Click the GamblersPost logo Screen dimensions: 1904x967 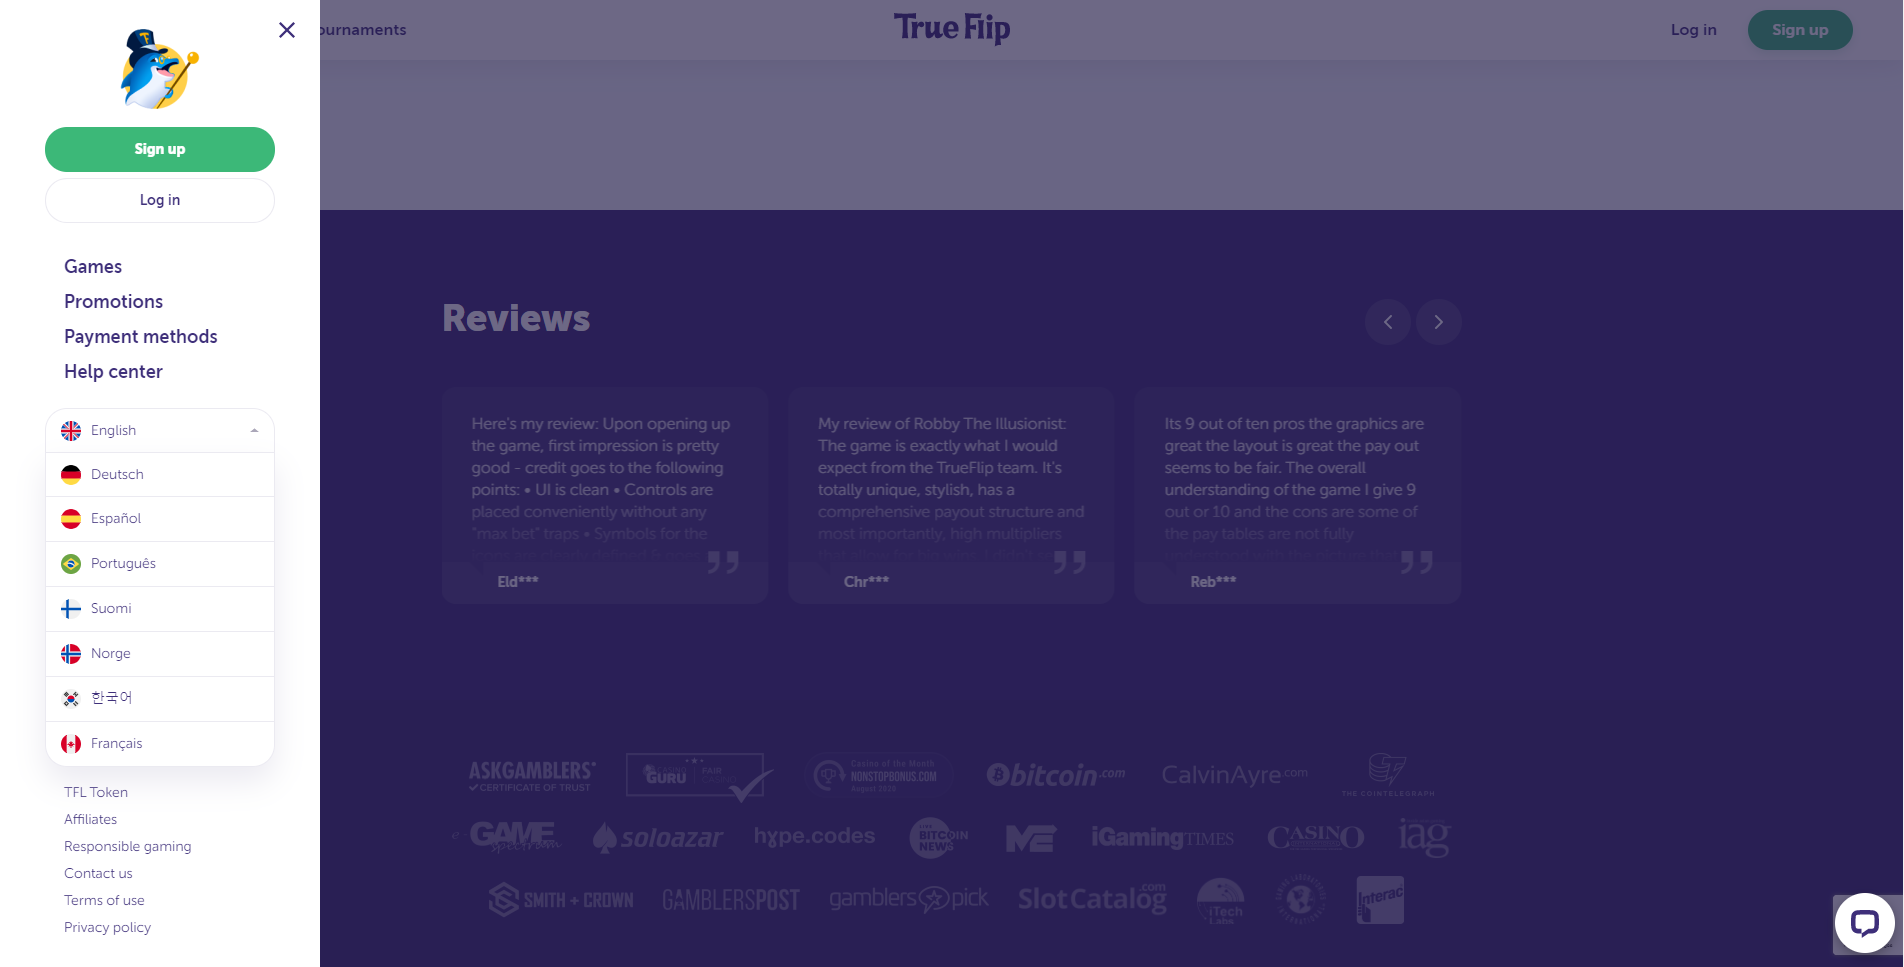coord(731,900)
